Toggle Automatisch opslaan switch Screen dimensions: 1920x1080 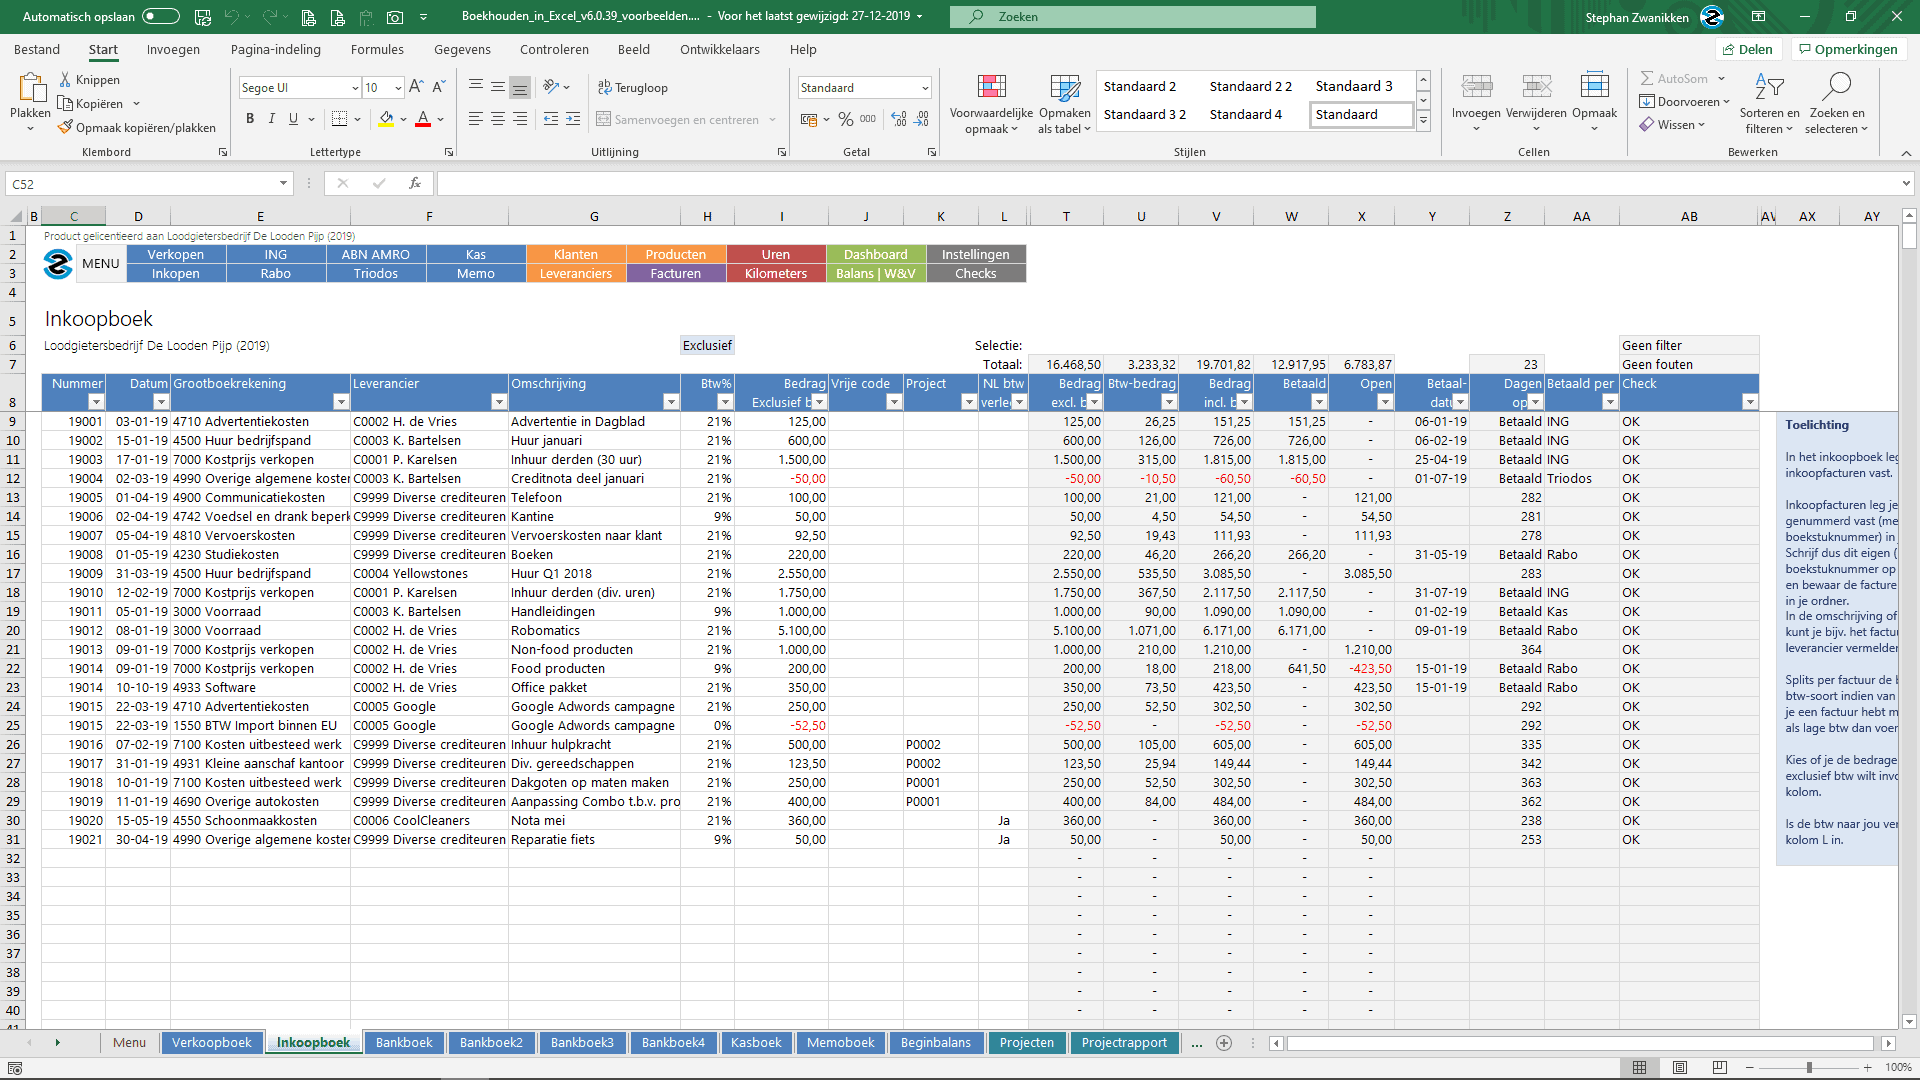(x=160, y=16)
